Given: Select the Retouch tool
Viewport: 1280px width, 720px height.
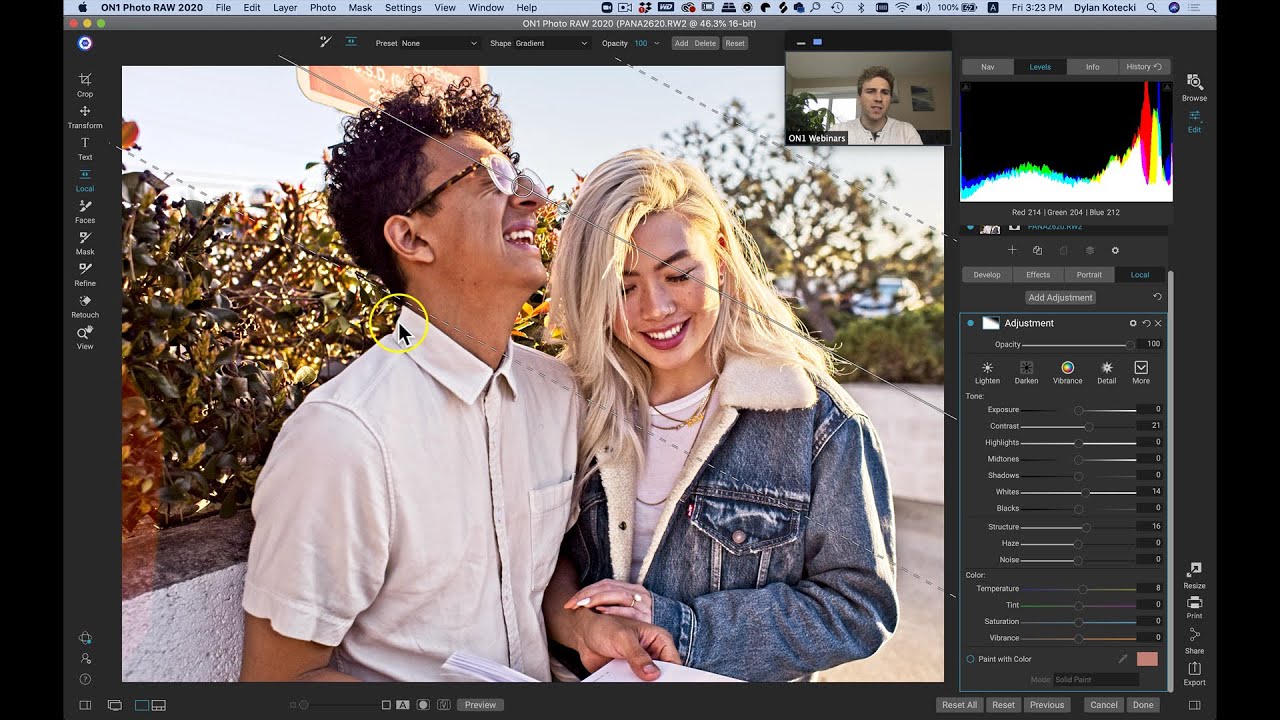Looking at the screenshot, I should click(85, 306).
